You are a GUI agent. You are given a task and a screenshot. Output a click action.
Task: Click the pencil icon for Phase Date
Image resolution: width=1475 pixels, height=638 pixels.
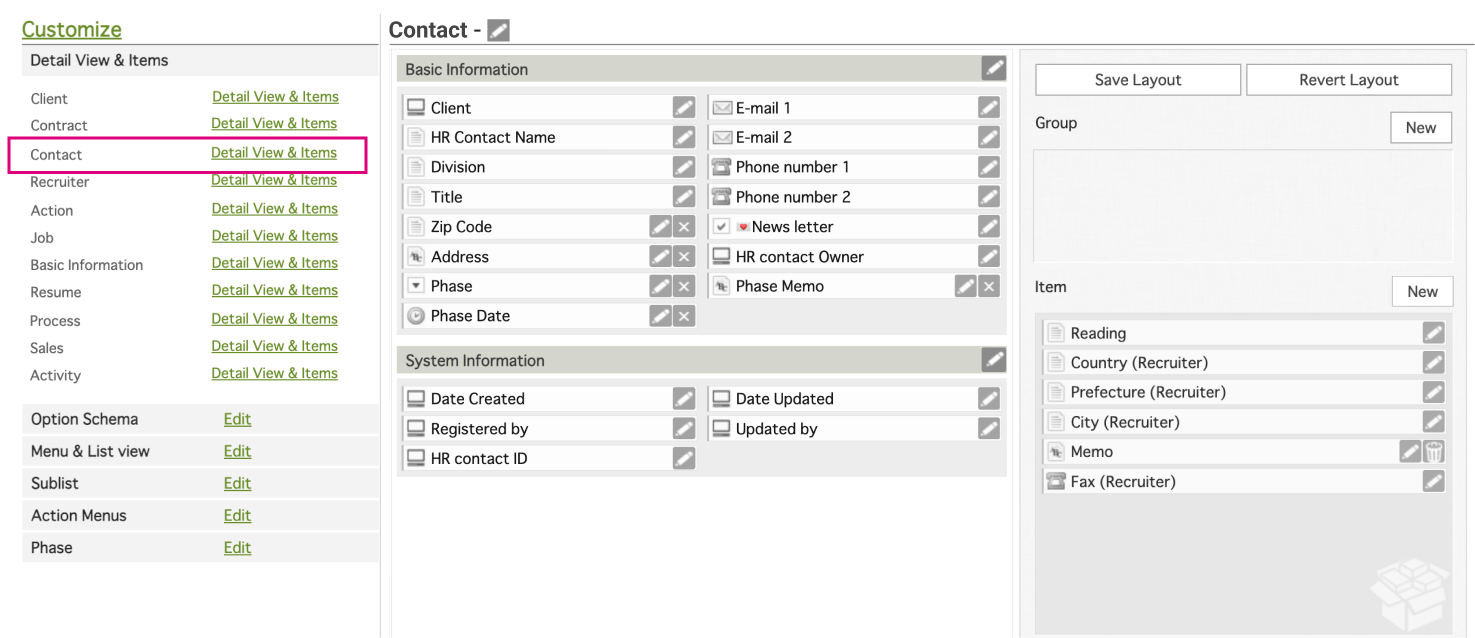[660, 316]
